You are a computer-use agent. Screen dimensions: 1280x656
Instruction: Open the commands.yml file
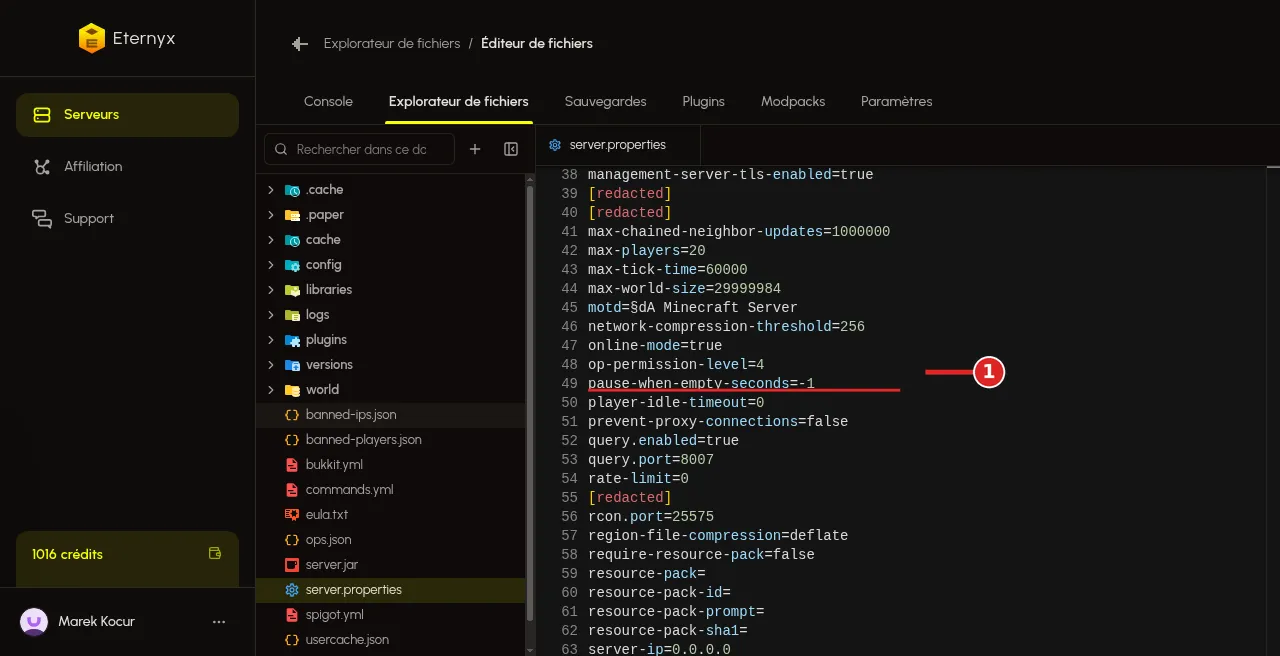tap(391, 490)
